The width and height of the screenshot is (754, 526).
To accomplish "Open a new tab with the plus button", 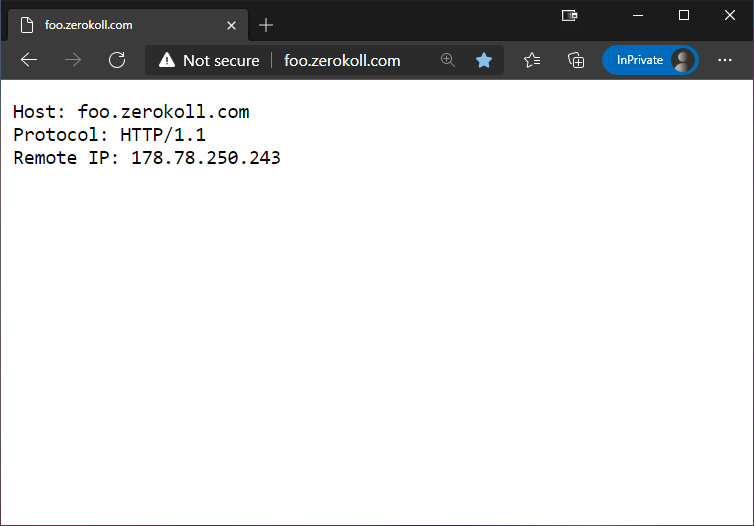I will tap(266, 25).
